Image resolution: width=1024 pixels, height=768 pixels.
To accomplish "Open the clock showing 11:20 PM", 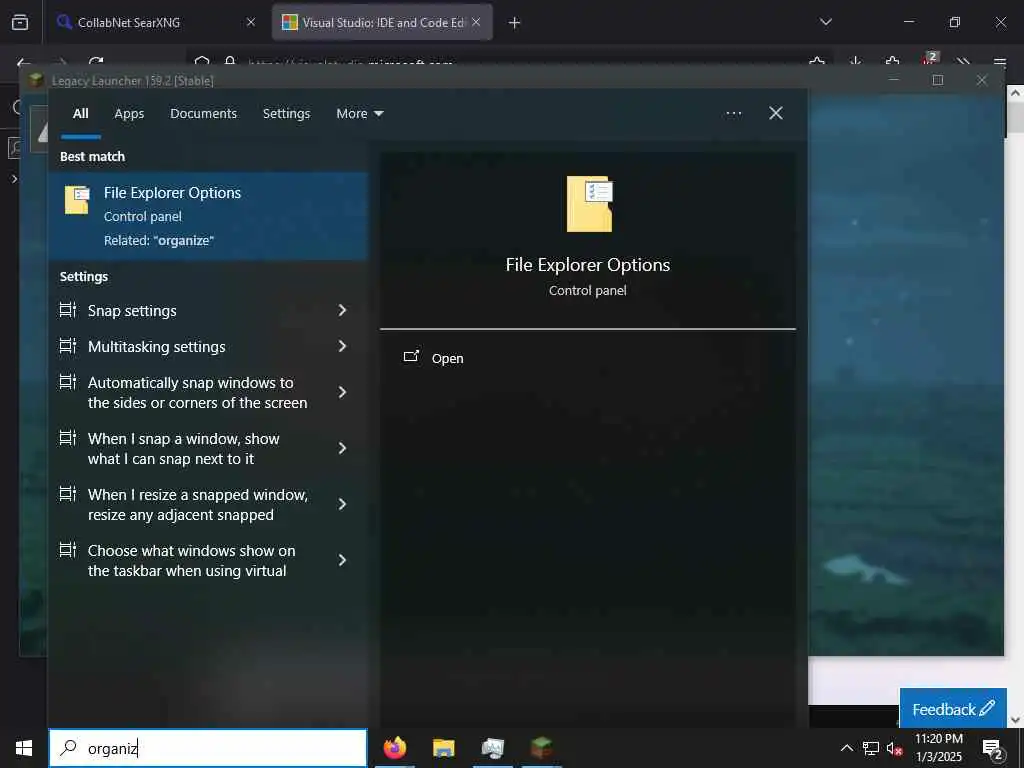I will click(938, 748).
